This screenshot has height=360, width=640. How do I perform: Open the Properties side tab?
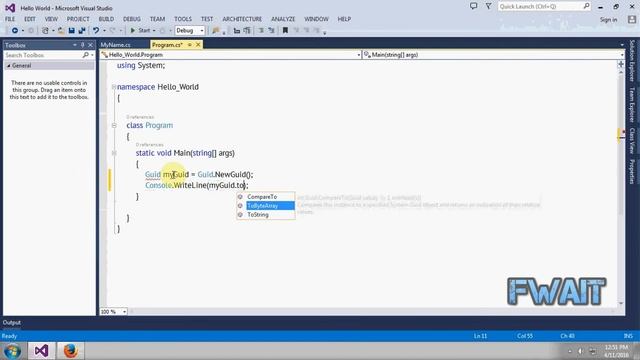632,172
